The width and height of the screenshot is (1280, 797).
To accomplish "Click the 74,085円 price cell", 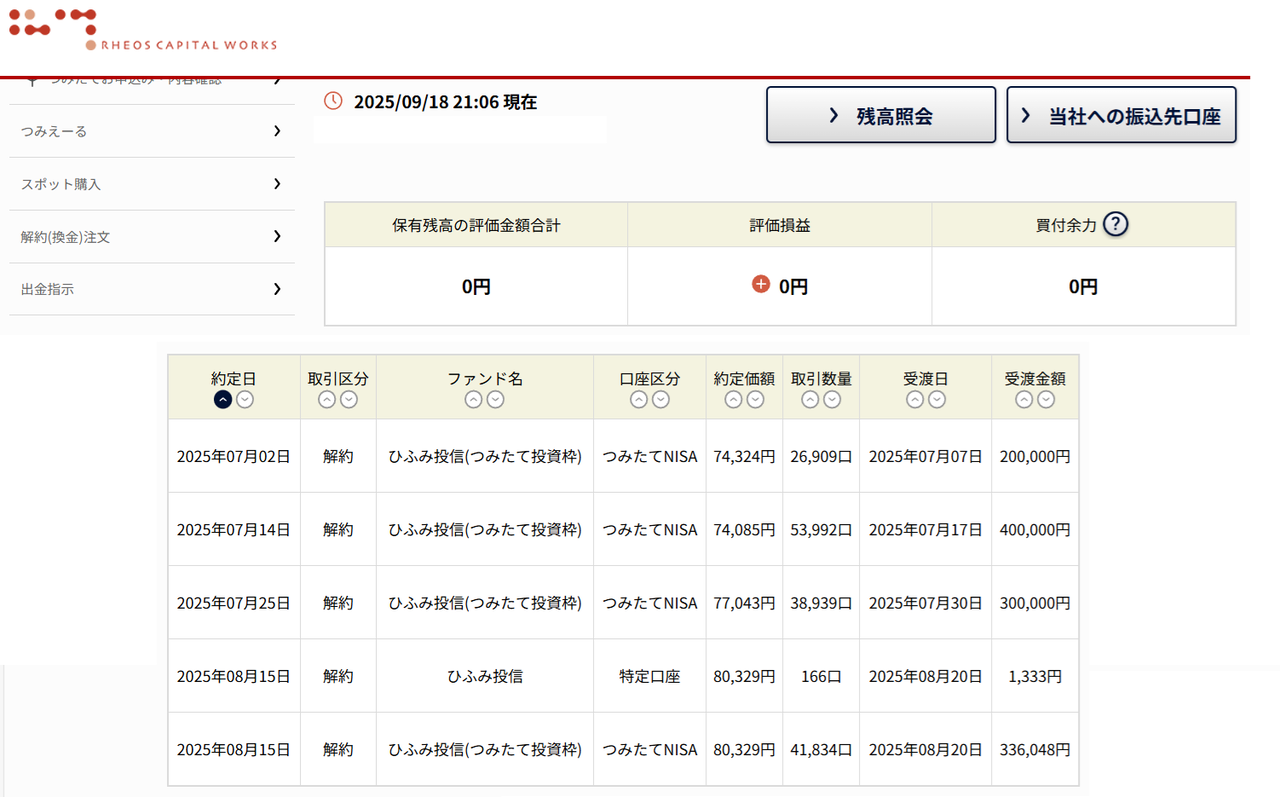I will [744, 529].
